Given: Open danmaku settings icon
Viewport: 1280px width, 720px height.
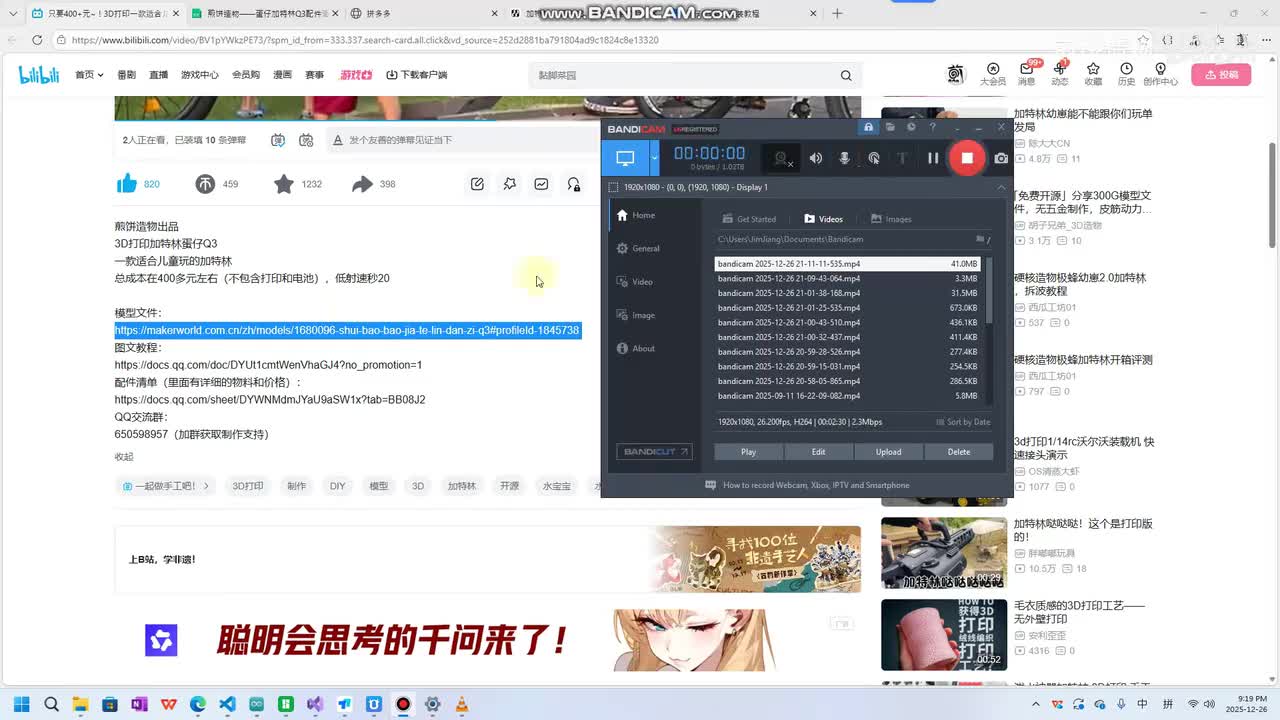Looking at the screenshot, I should click(306, 140).
